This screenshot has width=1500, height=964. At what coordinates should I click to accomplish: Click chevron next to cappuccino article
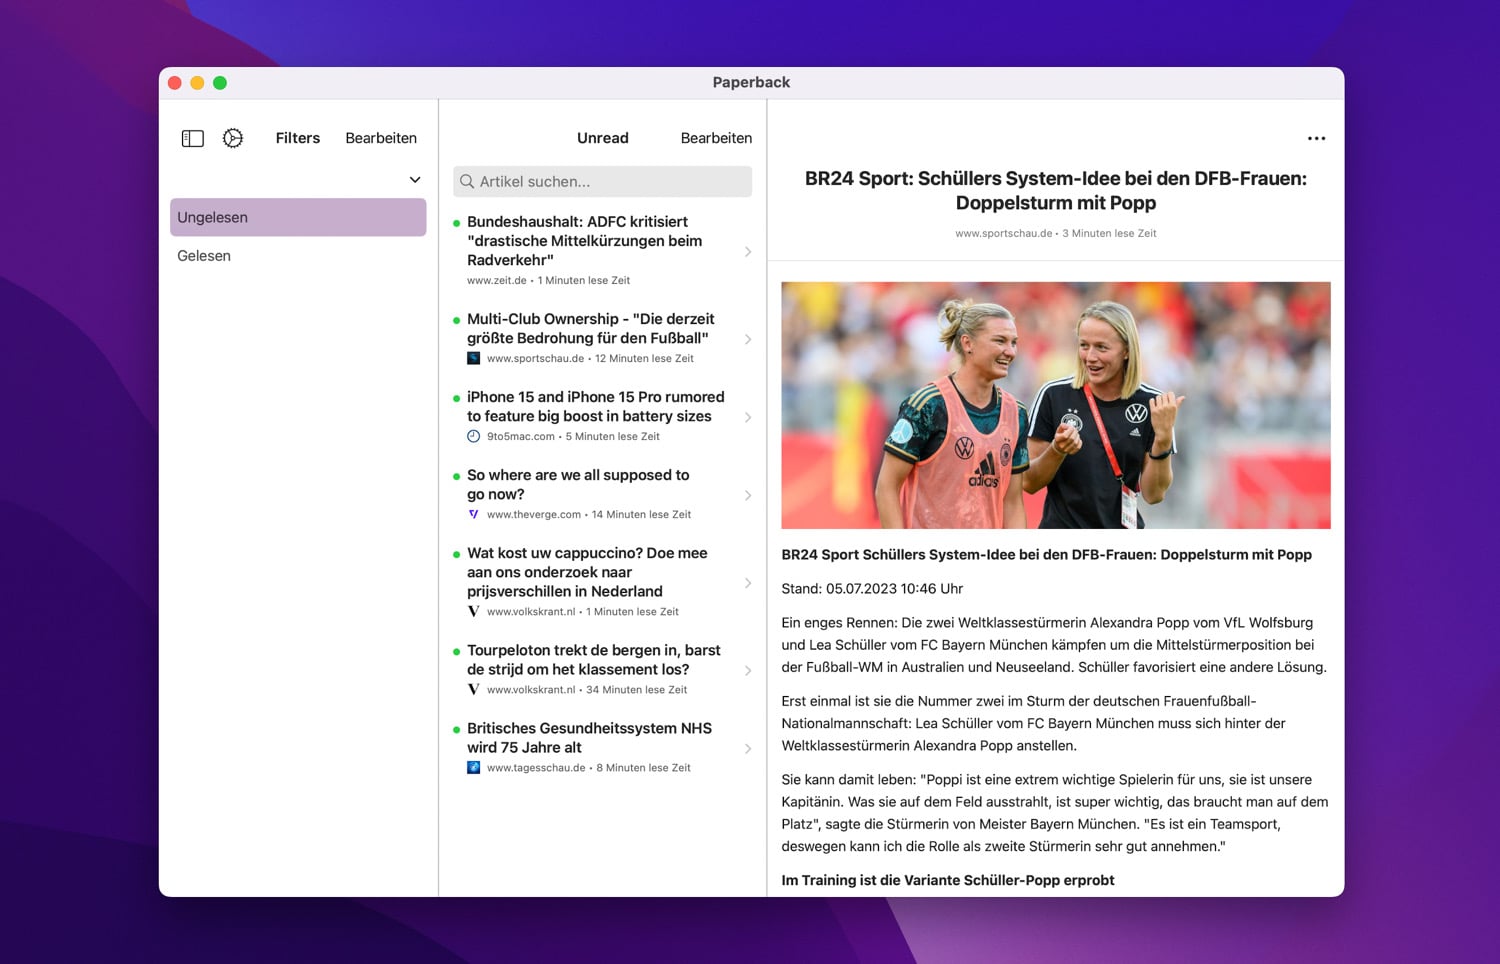[x=748, y=582]
